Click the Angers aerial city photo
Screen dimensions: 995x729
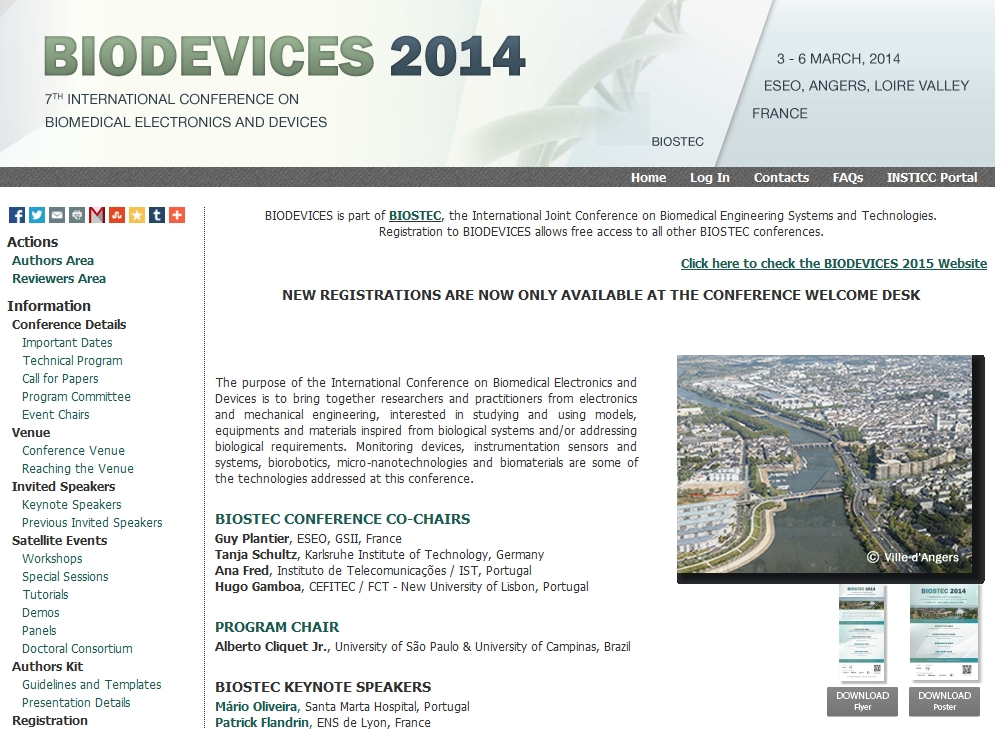click(829, 465)
